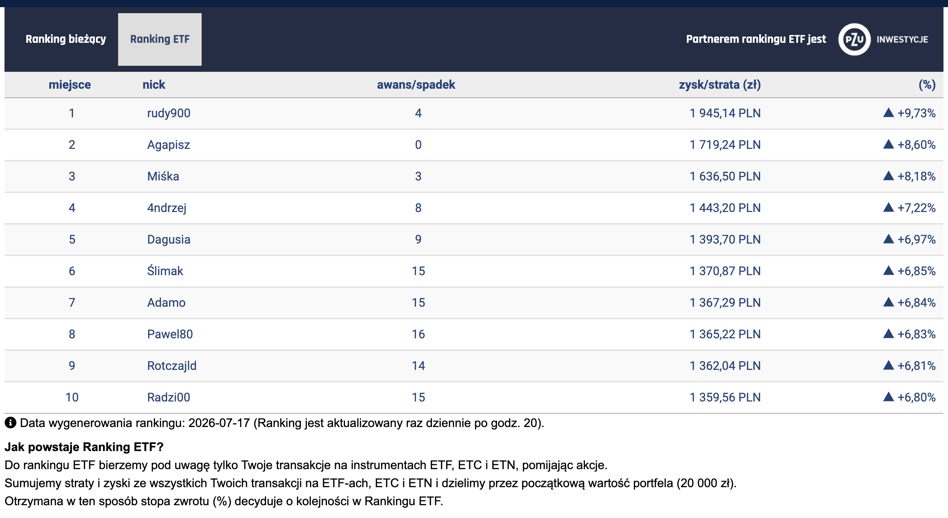Click the profit value 1 362,04 PLN

pyautogui.click(x=725, y=366)
